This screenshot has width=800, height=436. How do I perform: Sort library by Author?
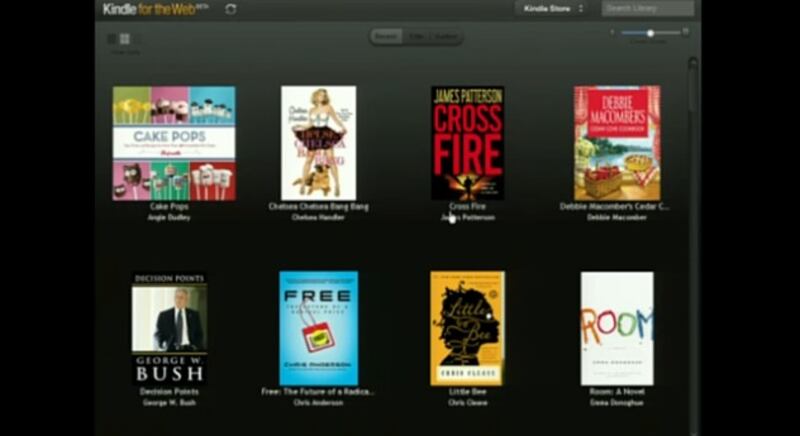click(446, 37)
